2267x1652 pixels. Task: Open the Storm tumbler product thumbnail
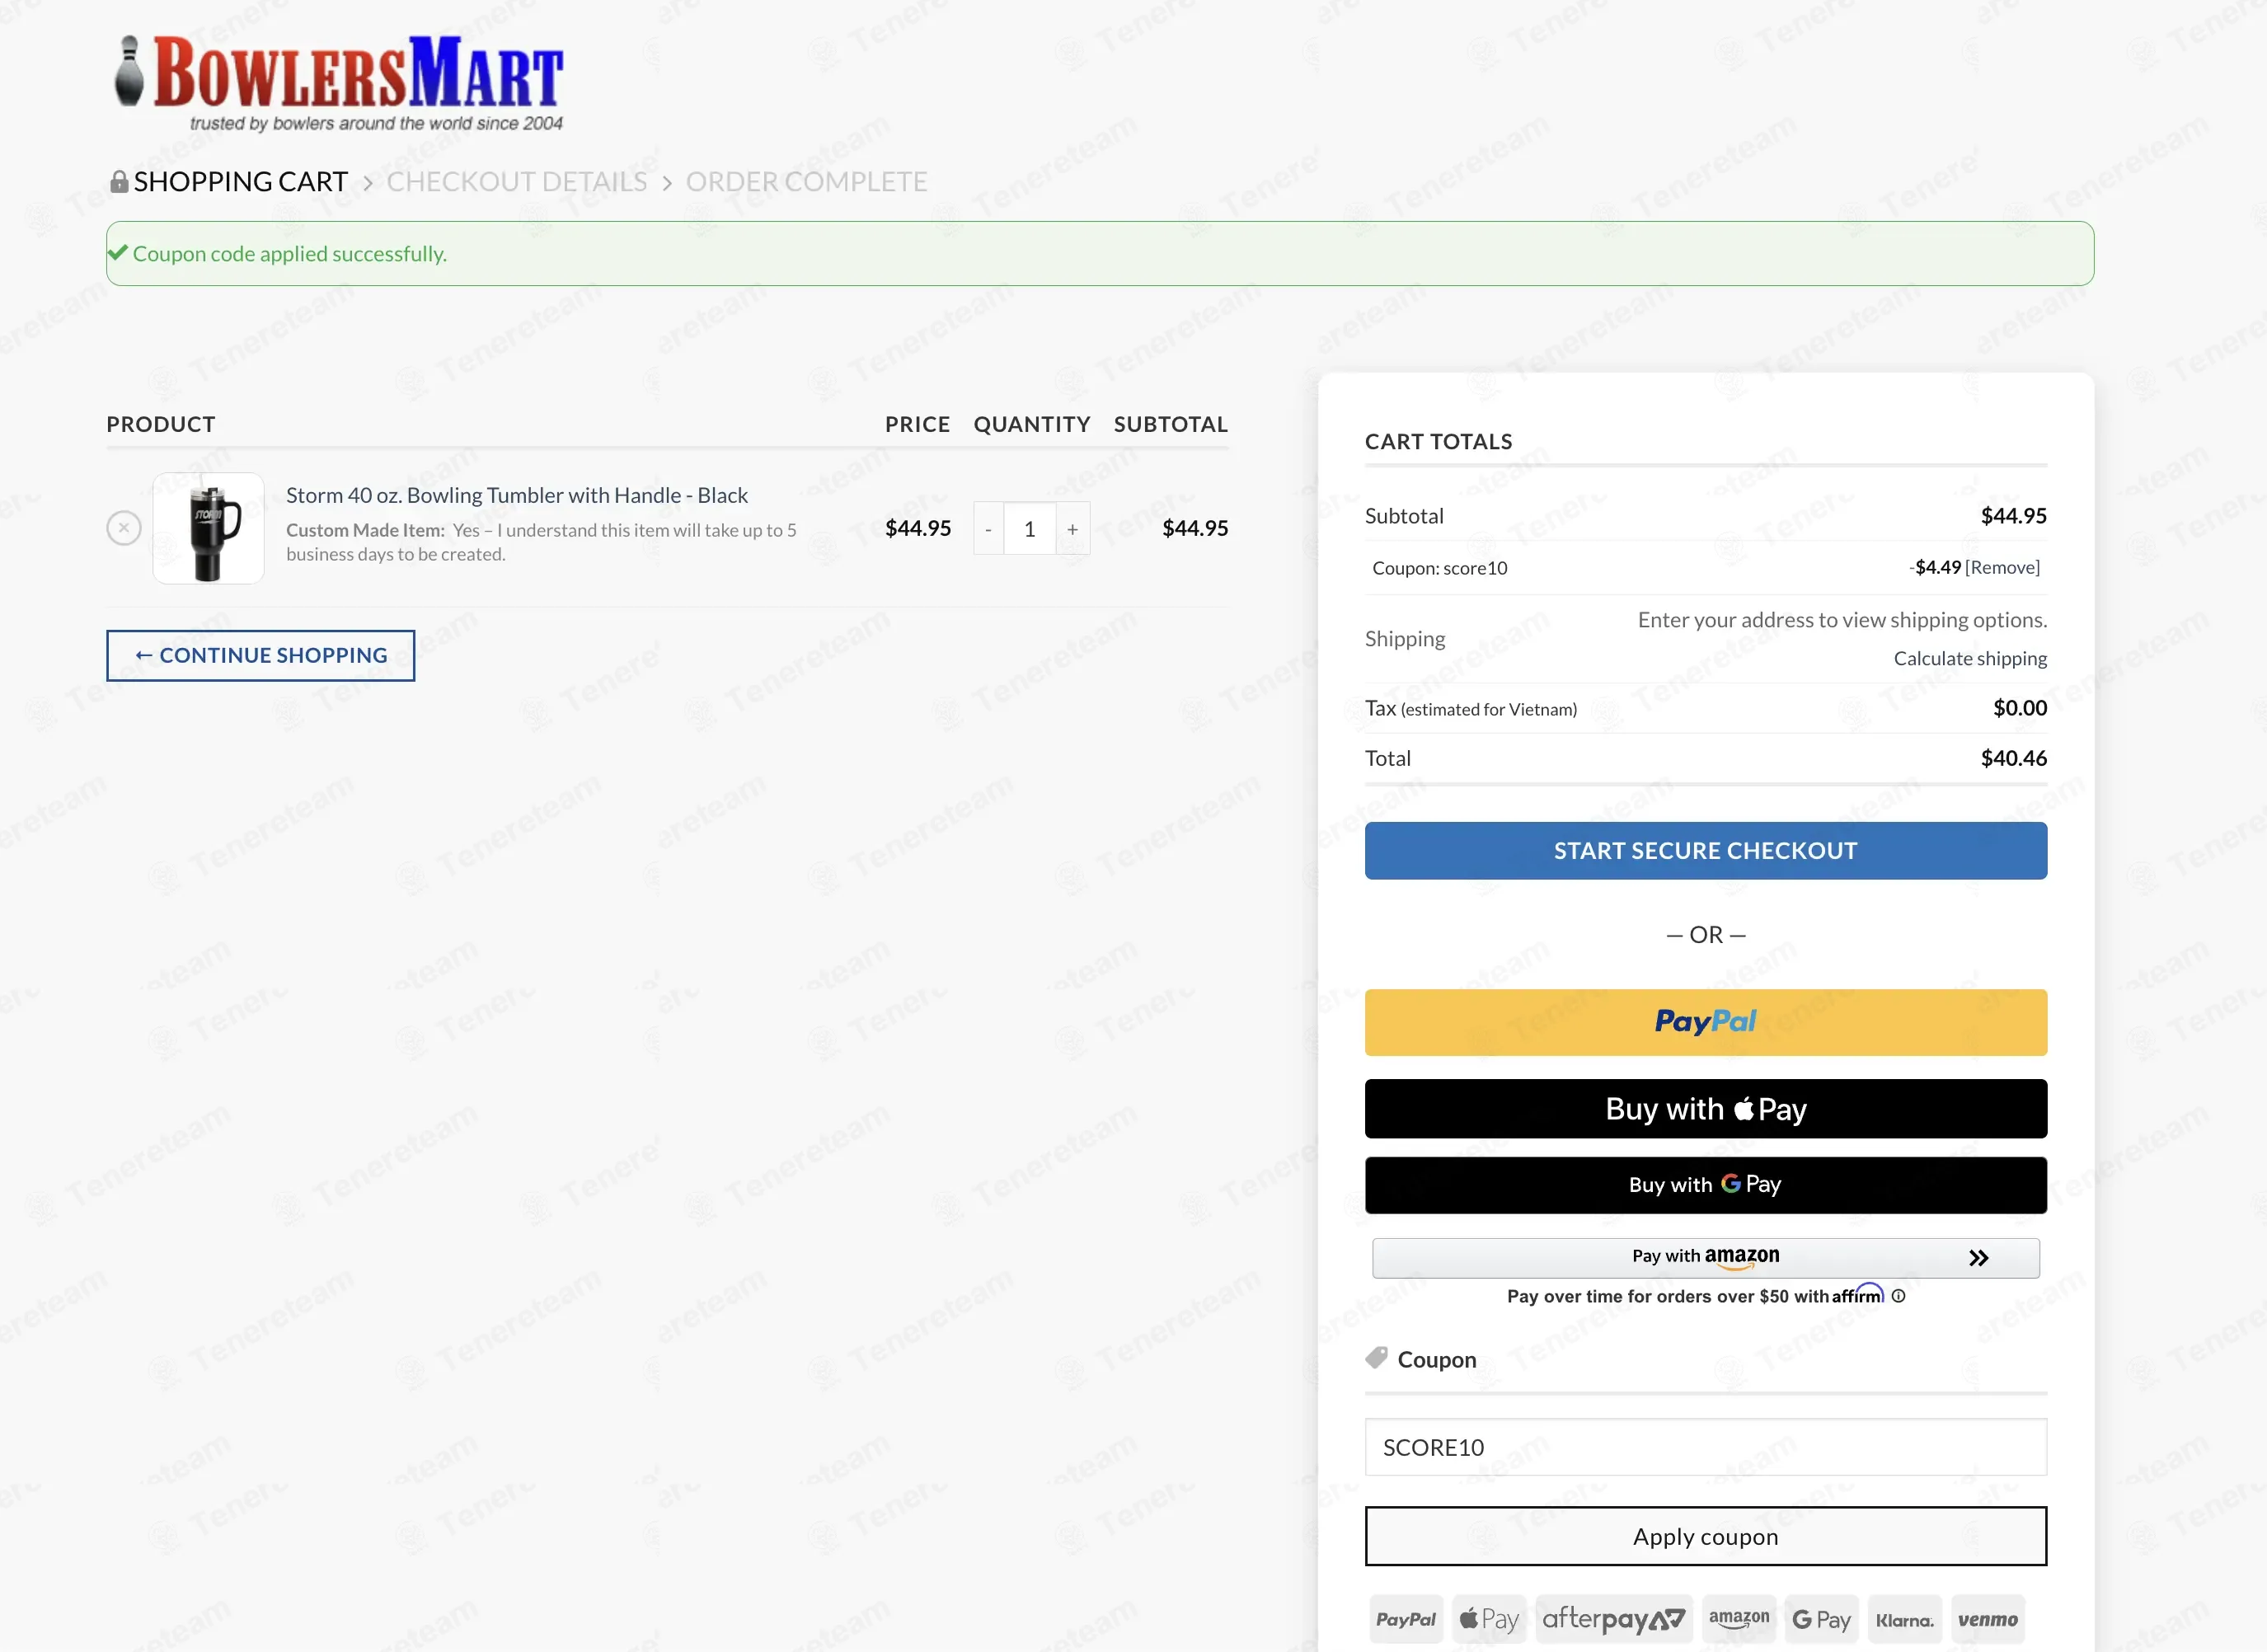[208, 528]
